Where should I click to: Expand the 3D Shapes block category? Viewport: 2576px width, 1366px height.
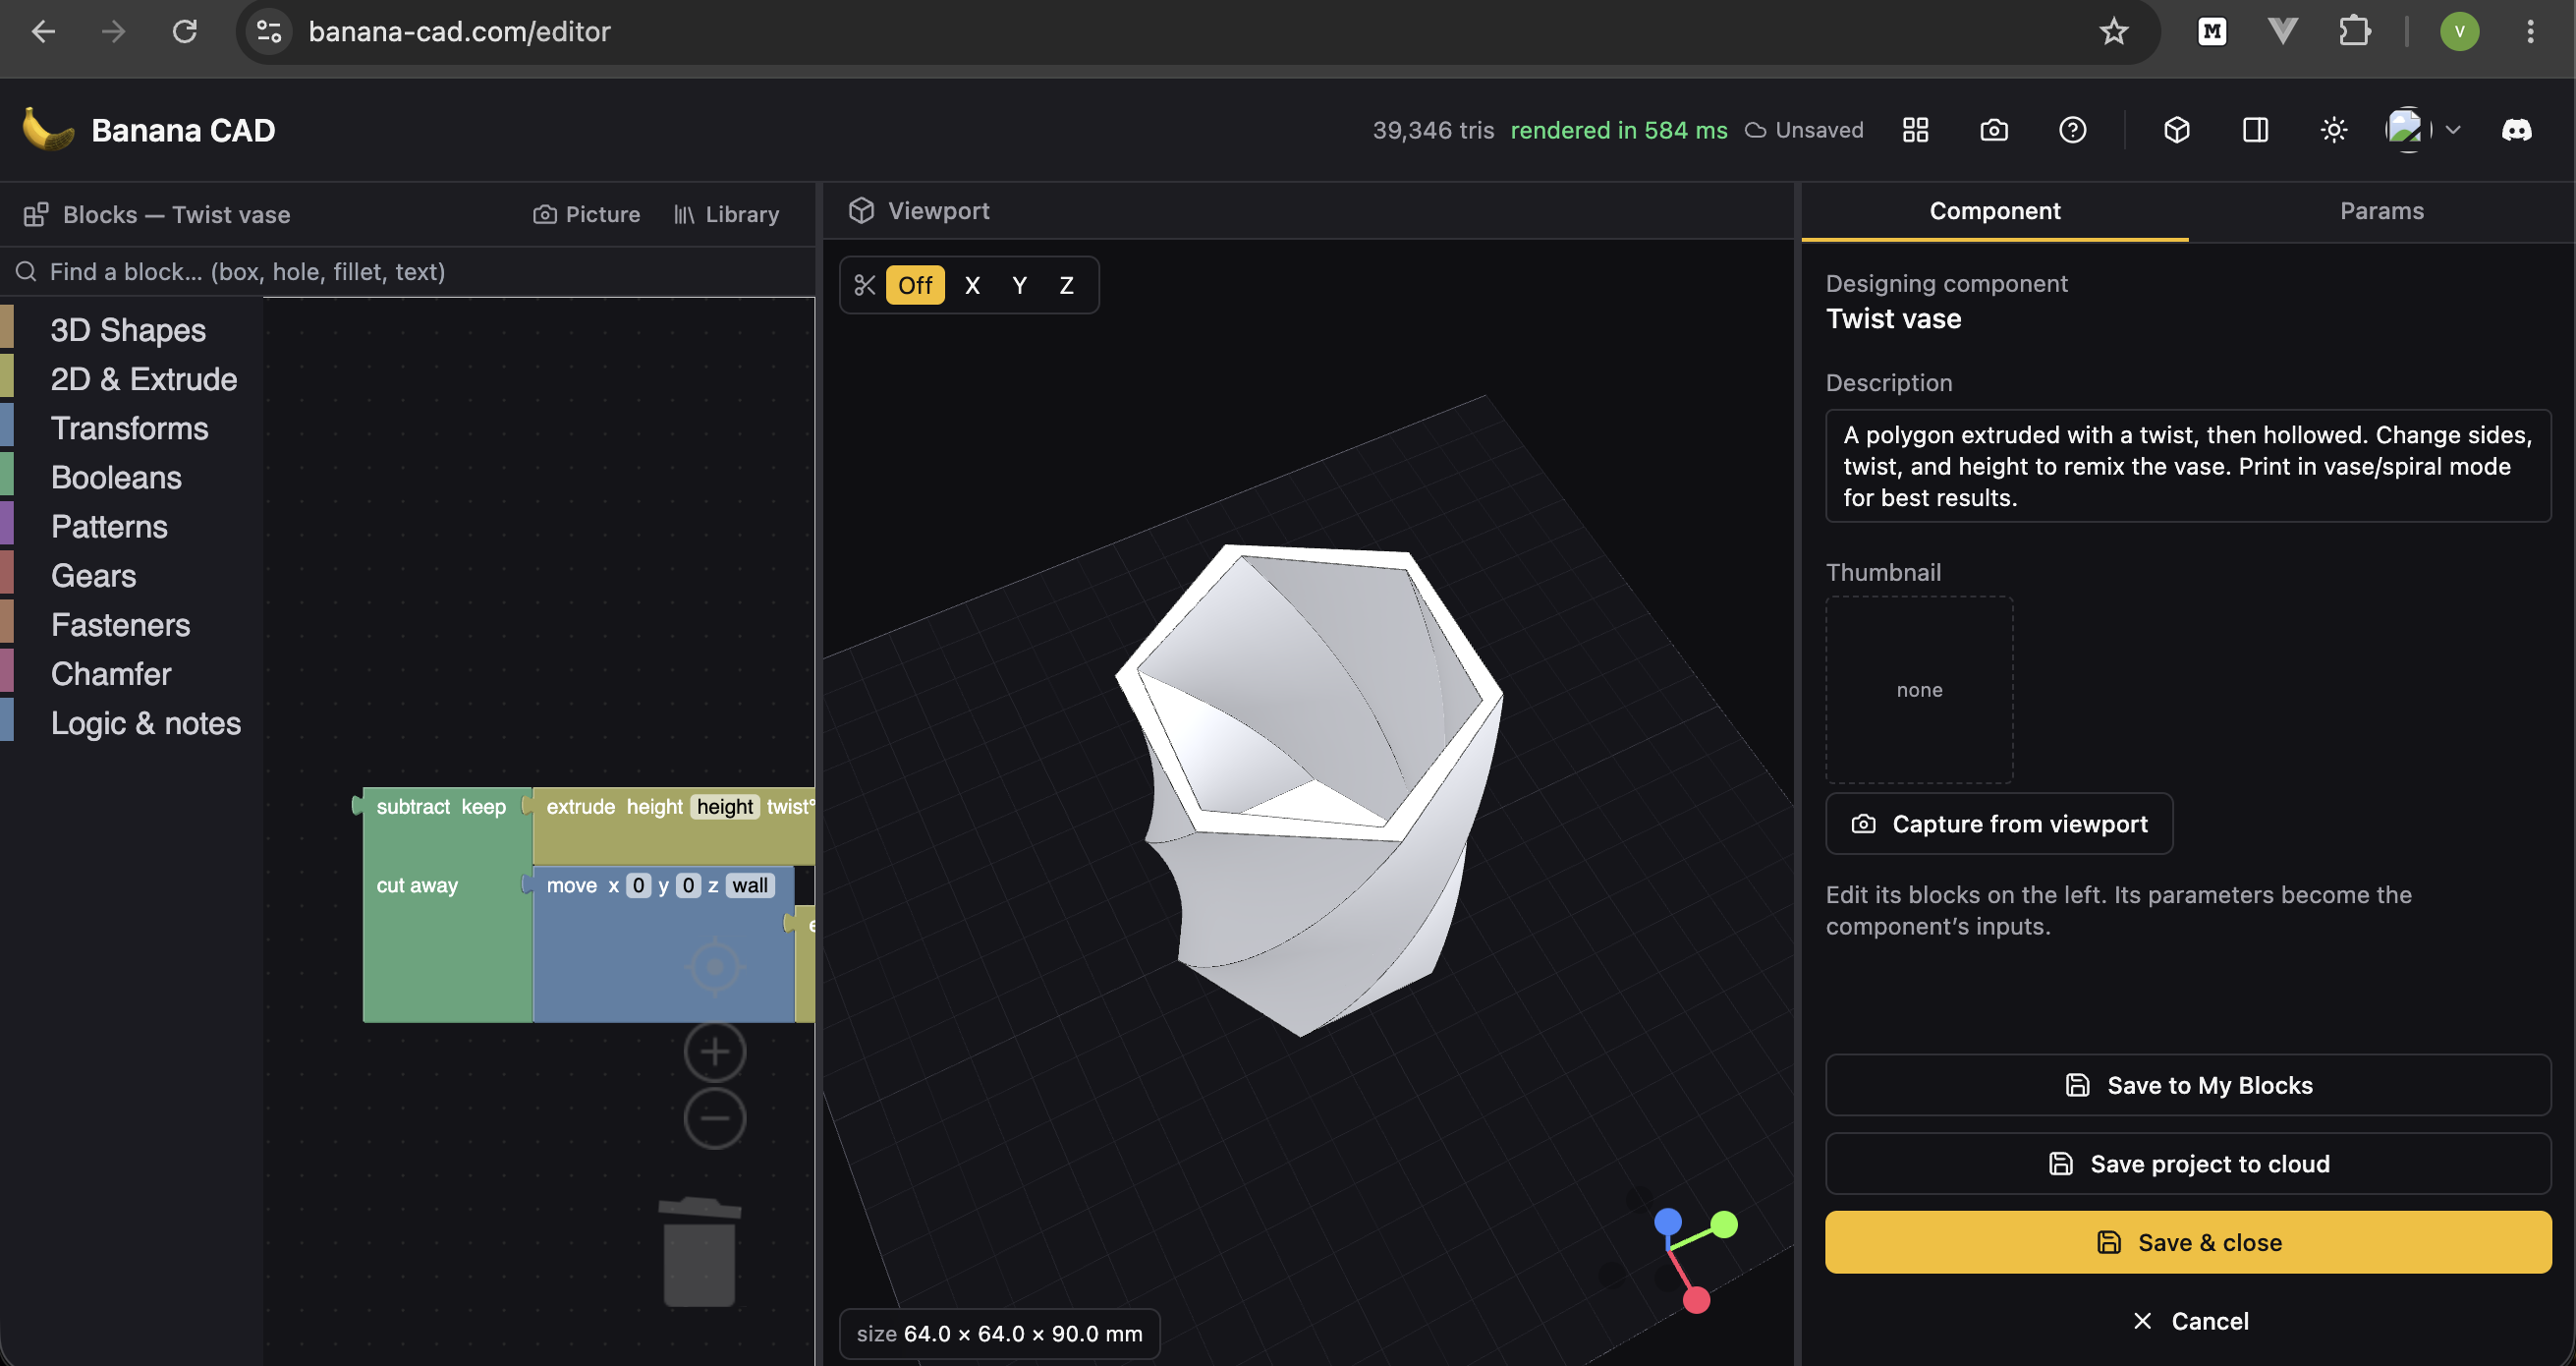[128, 330]
